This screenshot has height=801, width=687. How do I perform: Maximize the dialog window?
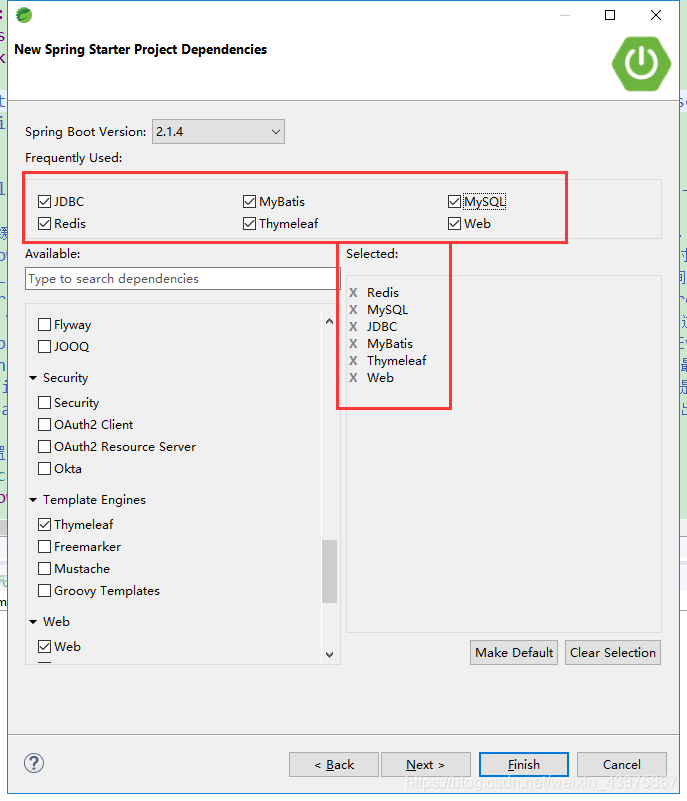coord(610,15)
